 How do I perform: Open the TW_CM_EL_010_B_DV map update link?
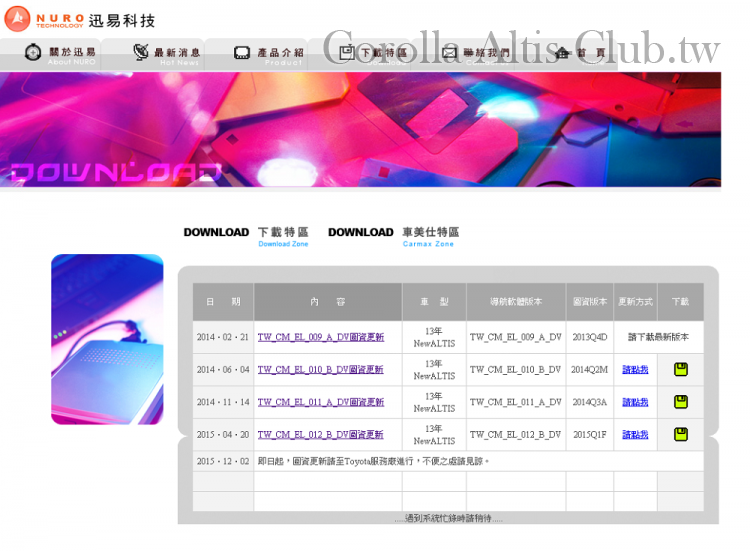320,370
